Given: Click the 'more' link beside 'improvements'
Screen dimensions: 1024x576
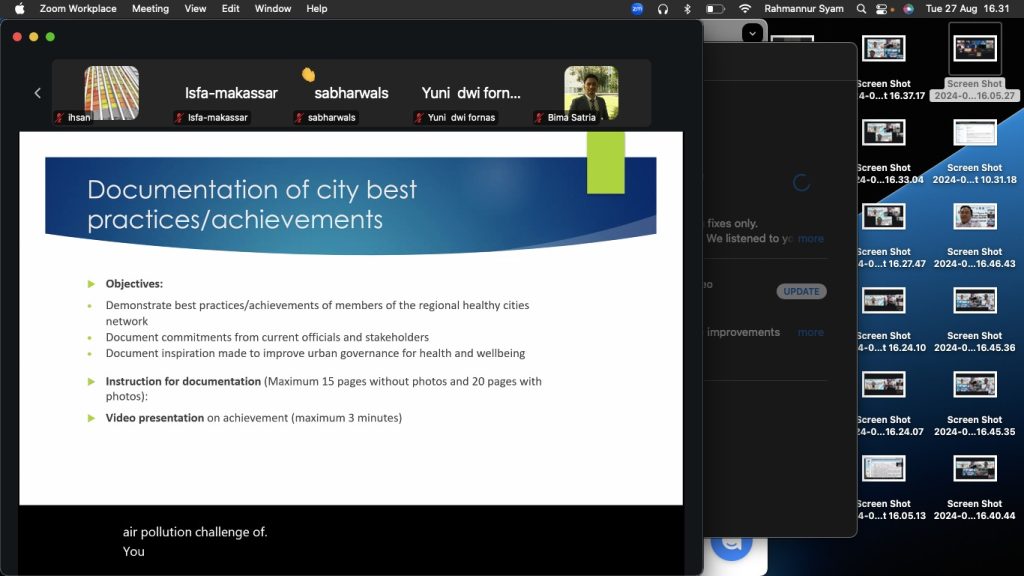Looking at the screenshot, I should pos(810,332).
